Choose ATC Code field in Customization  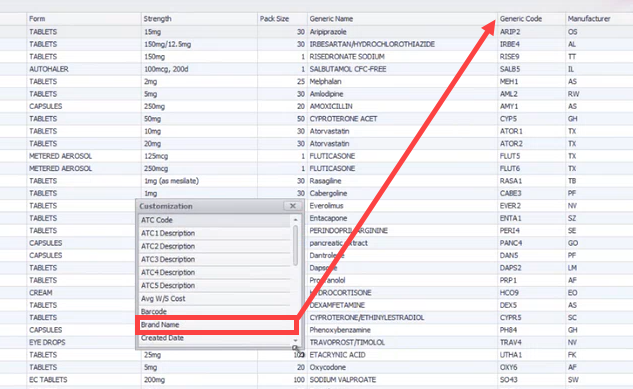pos(215,220)
